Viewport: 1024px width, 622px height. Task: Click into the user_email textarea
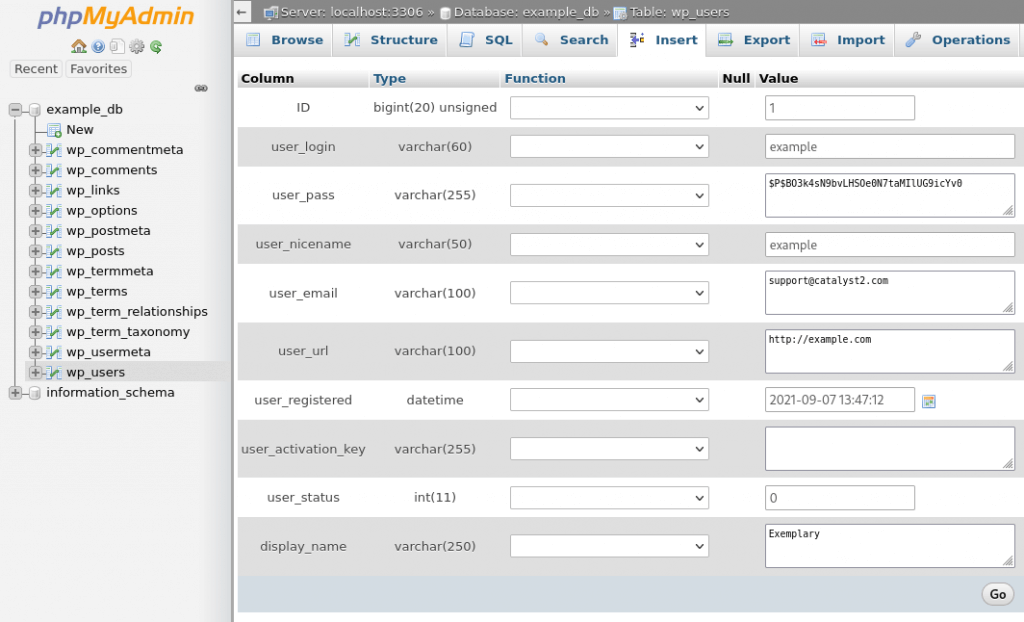click(889, 293)
